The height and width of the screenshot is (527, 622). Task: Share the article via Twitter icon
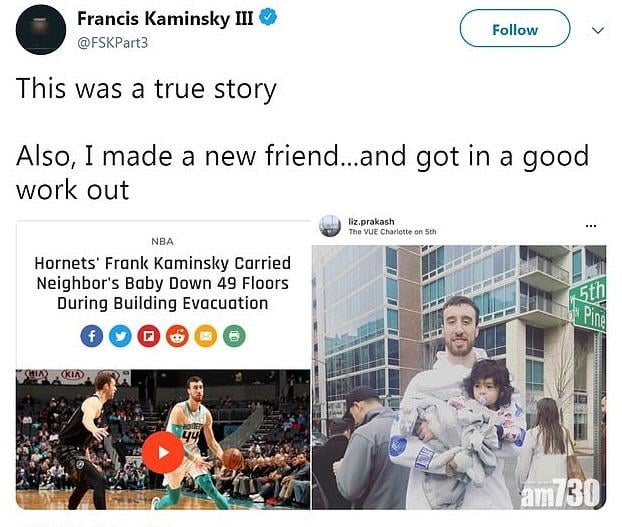(120, 336)
